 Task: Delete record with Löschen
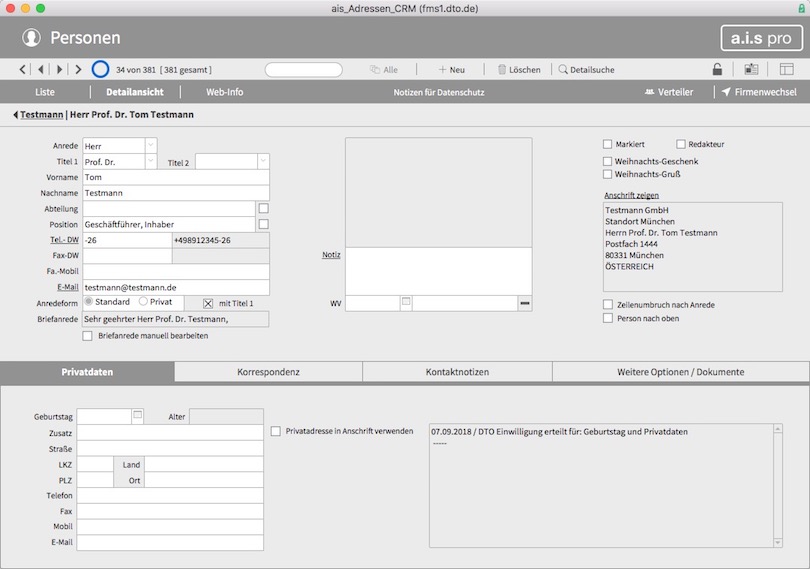coord(519,70)
